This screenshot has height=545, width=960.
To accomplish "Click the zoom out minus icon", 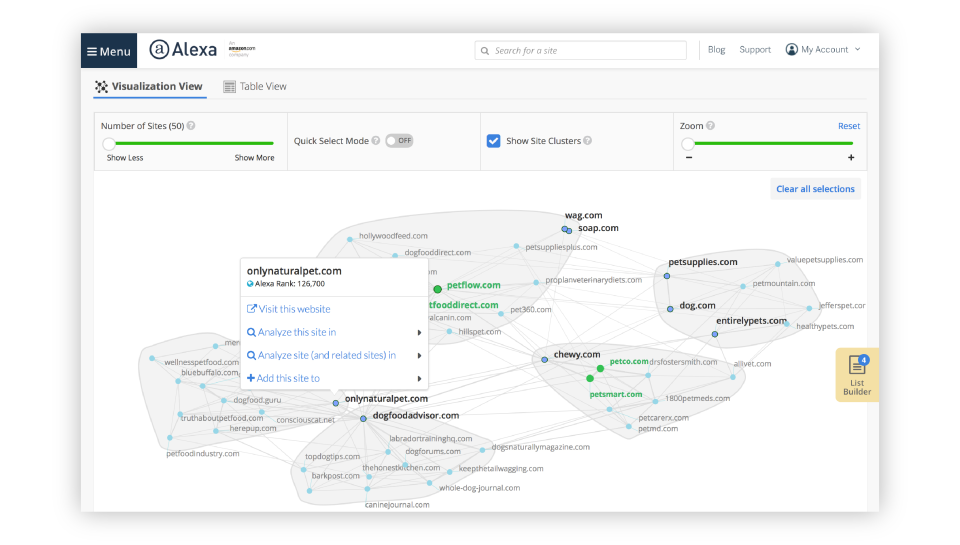I will point(689,158).
